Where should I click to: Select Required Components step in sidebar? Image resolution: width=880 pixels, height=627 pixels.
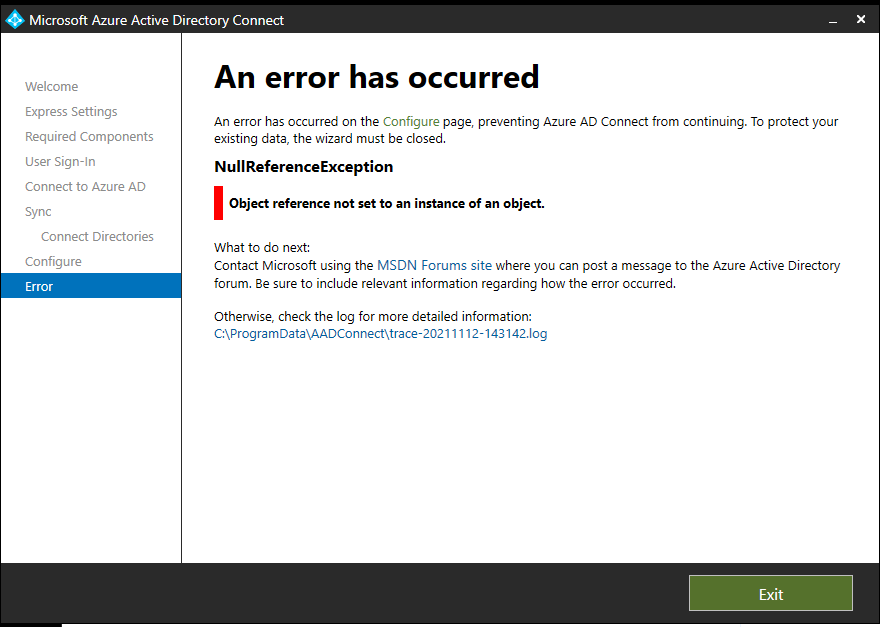click(89, 136)
